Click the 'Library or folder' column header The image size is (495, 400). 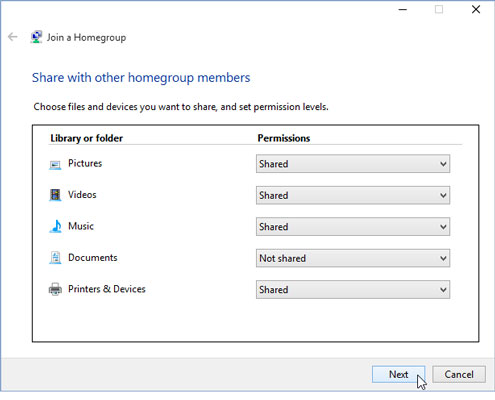click(87, 138)
